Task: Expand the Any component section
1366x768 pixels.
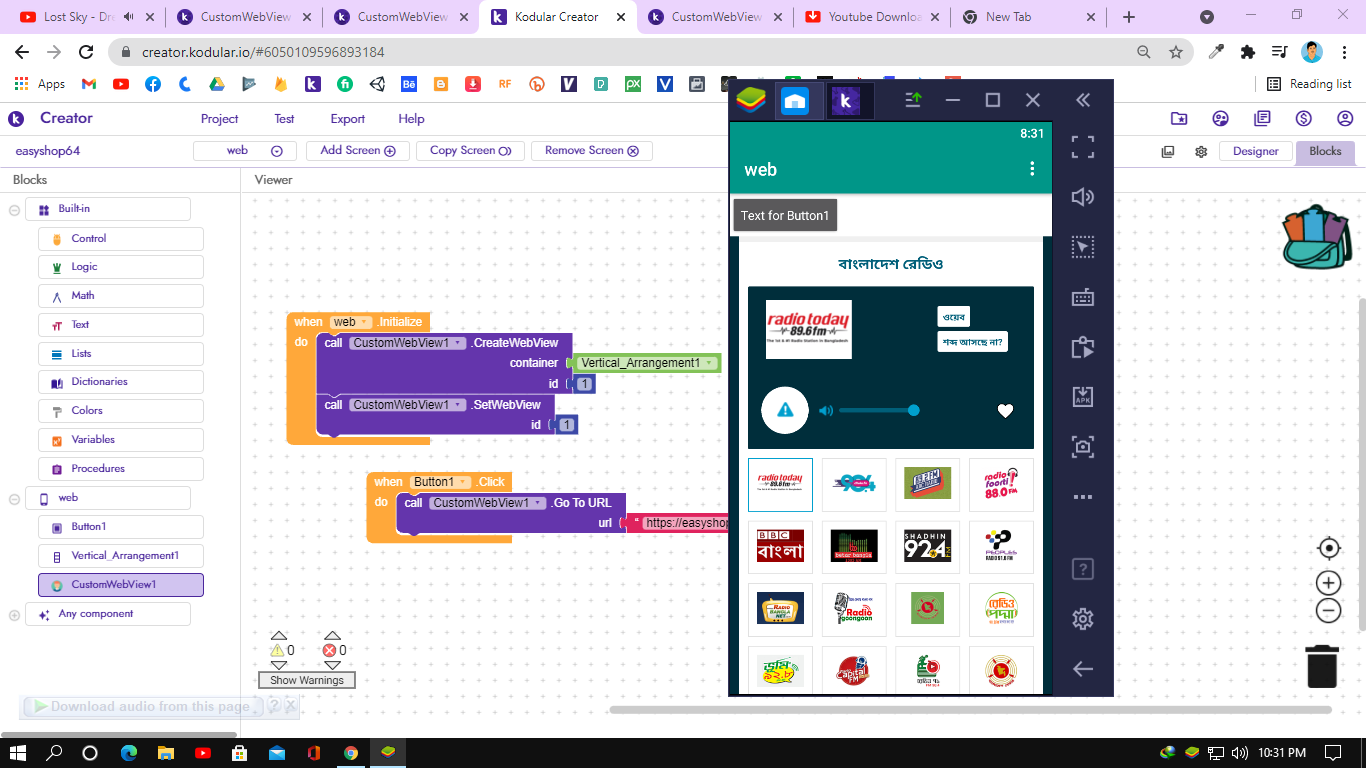Action: click(15, 615)
